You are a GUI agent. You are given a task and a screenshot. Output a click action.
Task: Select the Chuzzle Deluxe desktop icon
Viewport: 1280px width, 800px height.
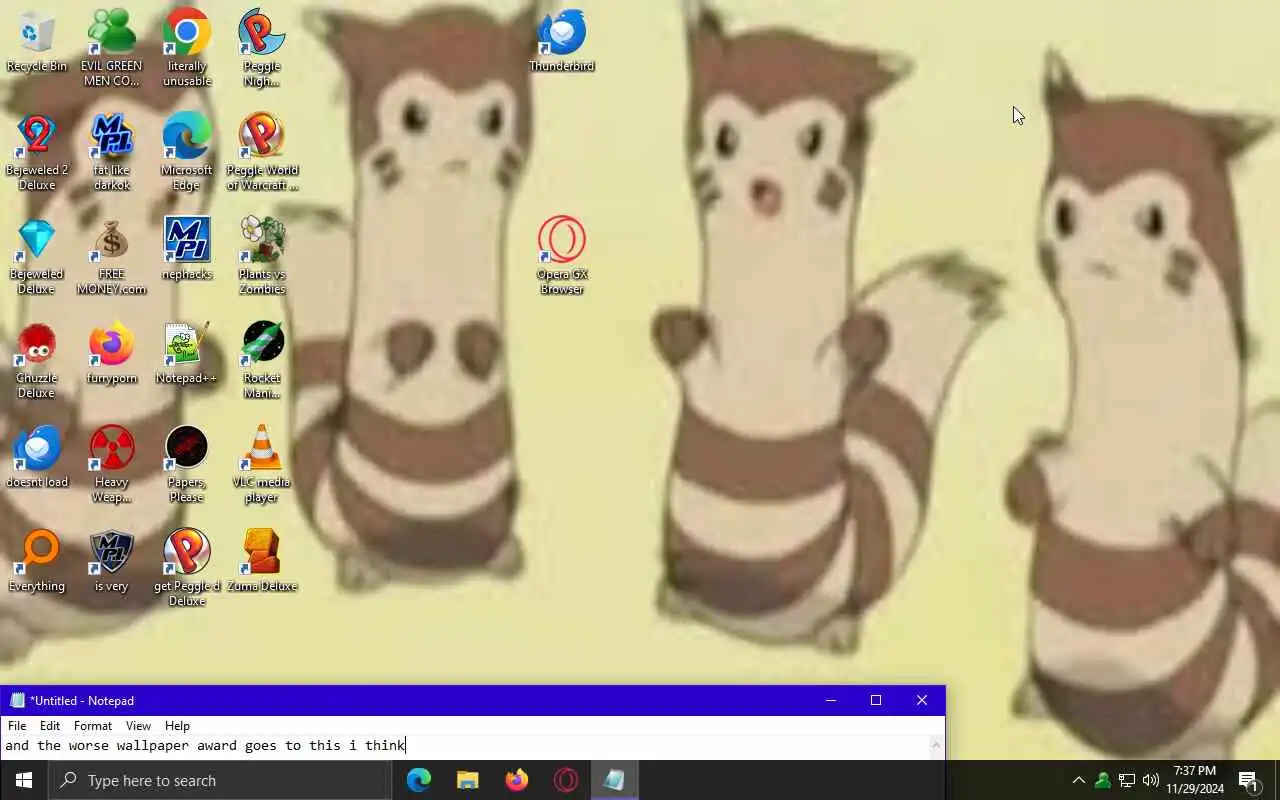coord(37,360)
